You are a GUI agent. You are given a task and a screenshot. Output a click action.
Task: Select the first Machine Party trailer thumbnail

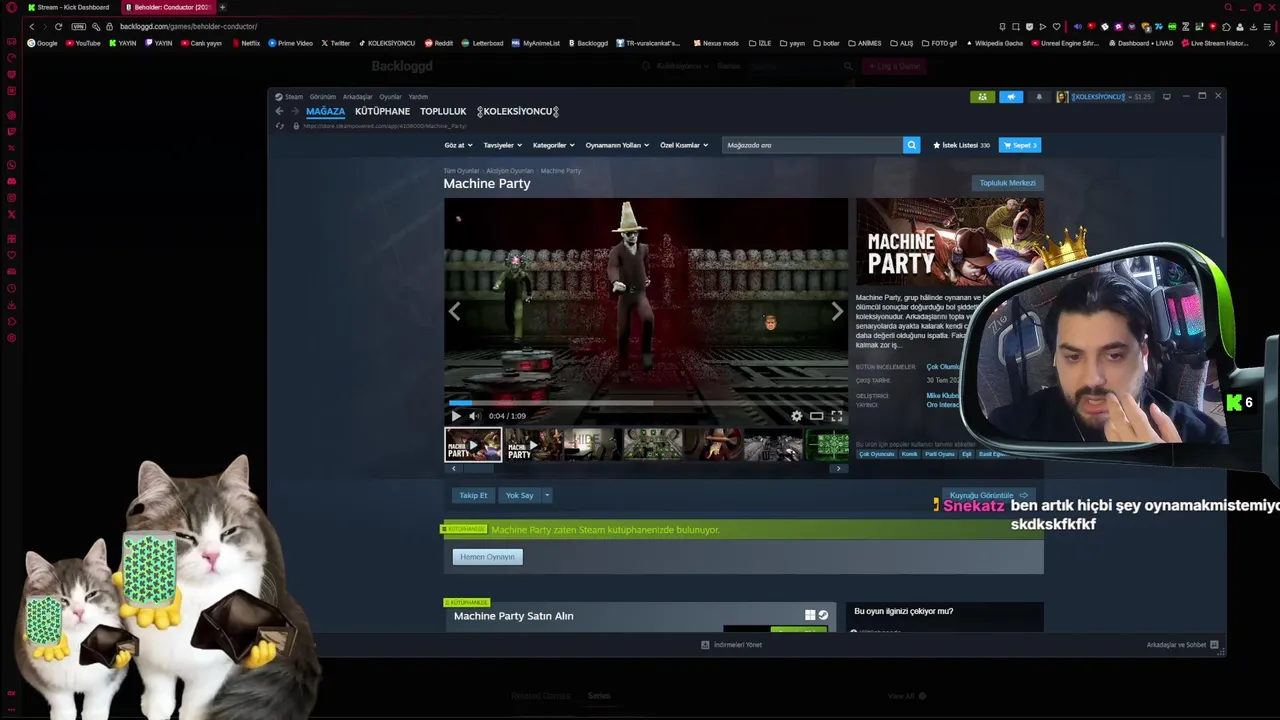coord(473,445)
